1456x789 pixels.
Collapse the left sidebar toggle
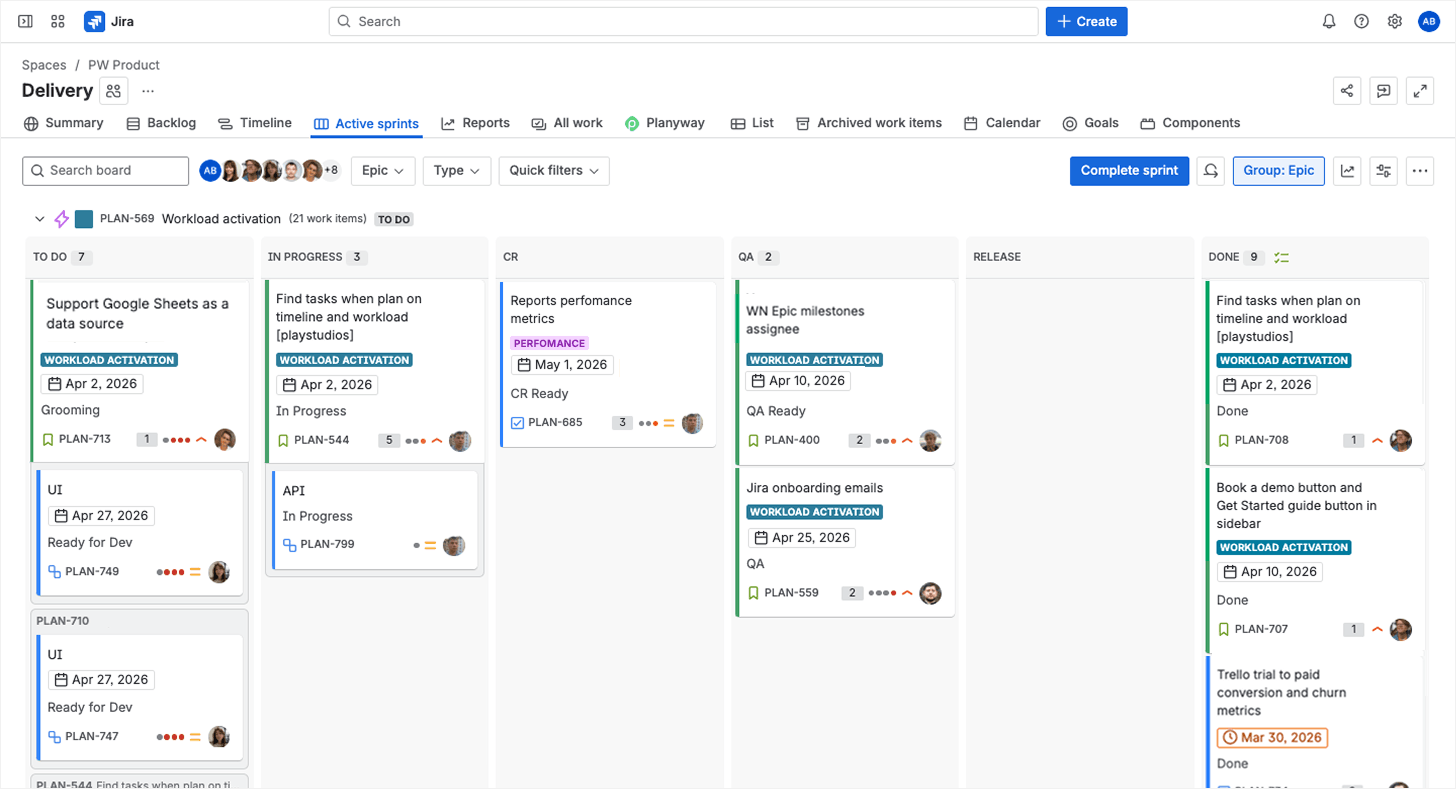tap(26, 21)
